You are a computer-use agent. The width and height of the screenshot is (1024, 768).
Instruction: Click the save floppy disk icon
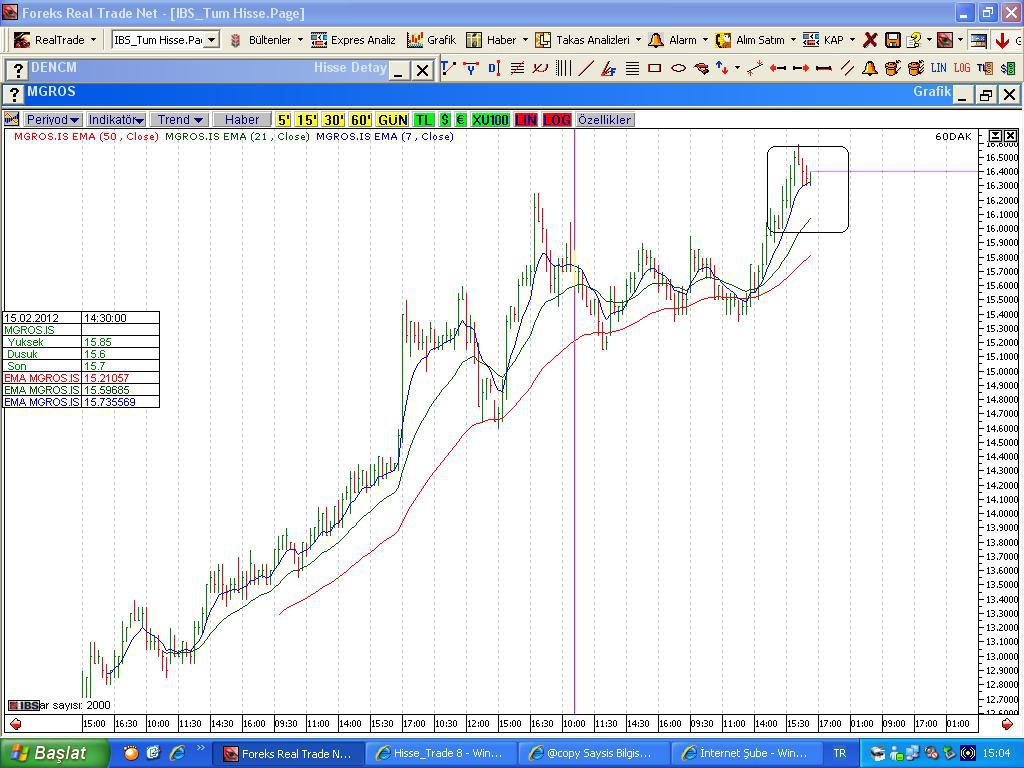[892, 40]
